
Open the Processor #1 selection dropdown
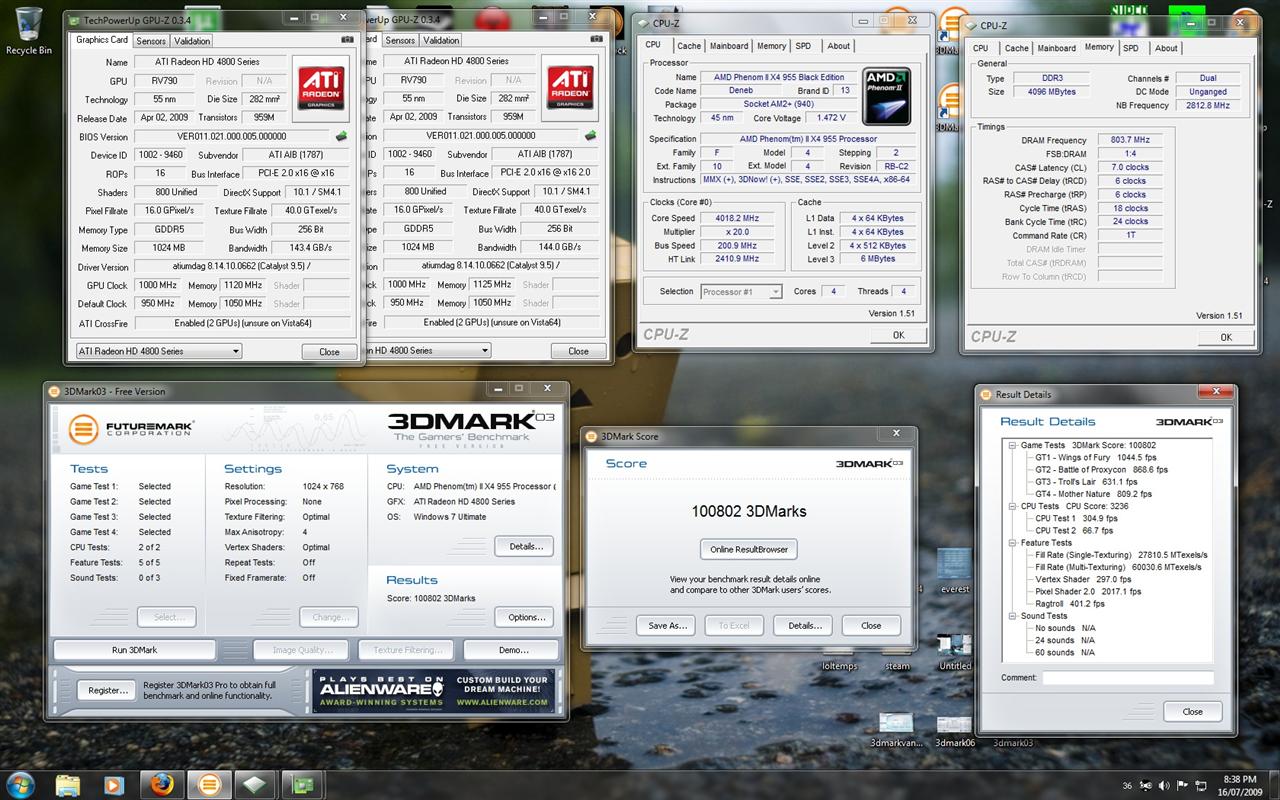pyautogui.click(x=741, y=292)
